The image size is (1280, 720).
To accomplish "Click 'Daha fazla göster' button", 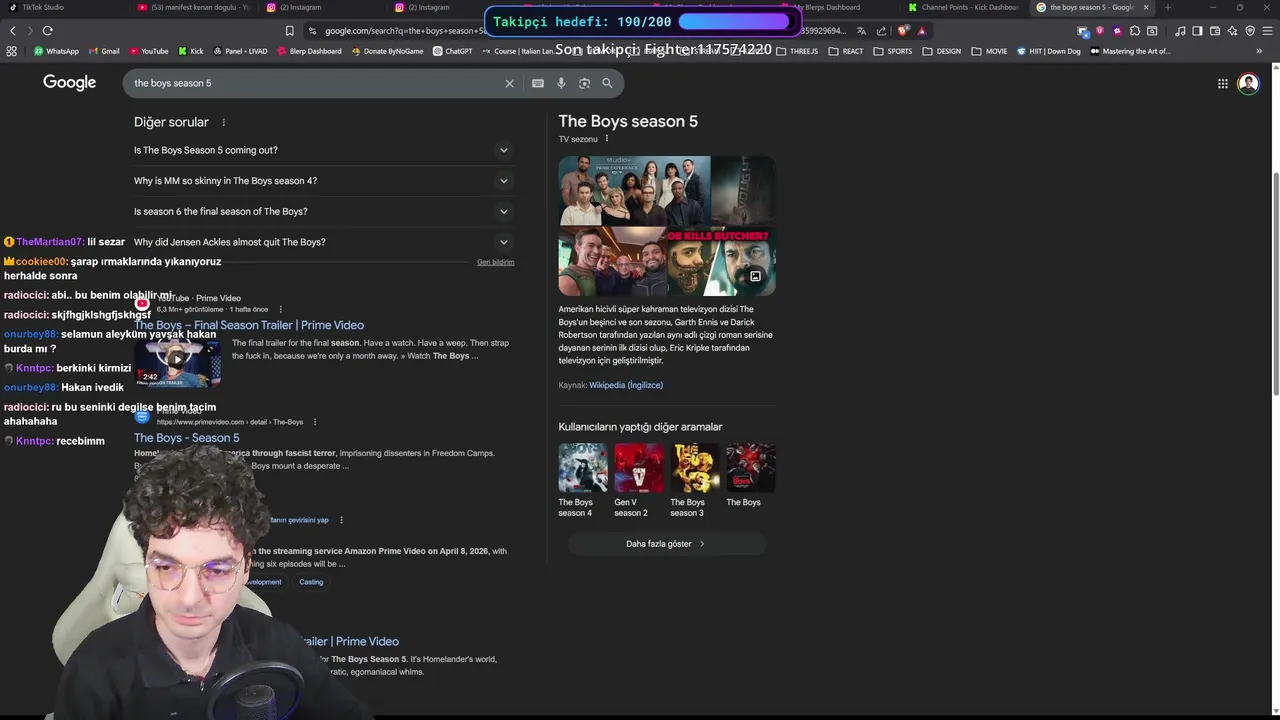I will 666,544.
